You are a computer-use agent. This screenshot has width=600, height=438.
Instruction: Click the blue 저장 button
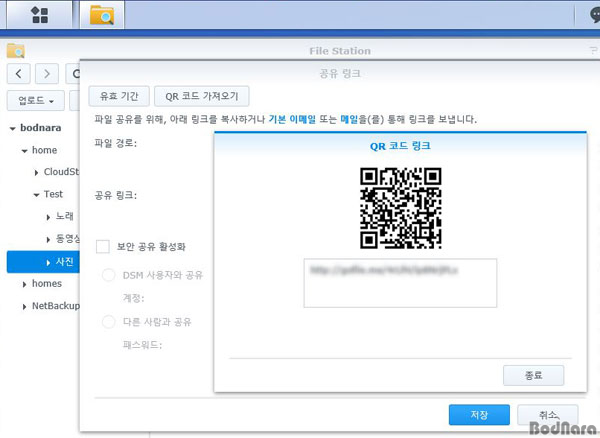[479, 415]
